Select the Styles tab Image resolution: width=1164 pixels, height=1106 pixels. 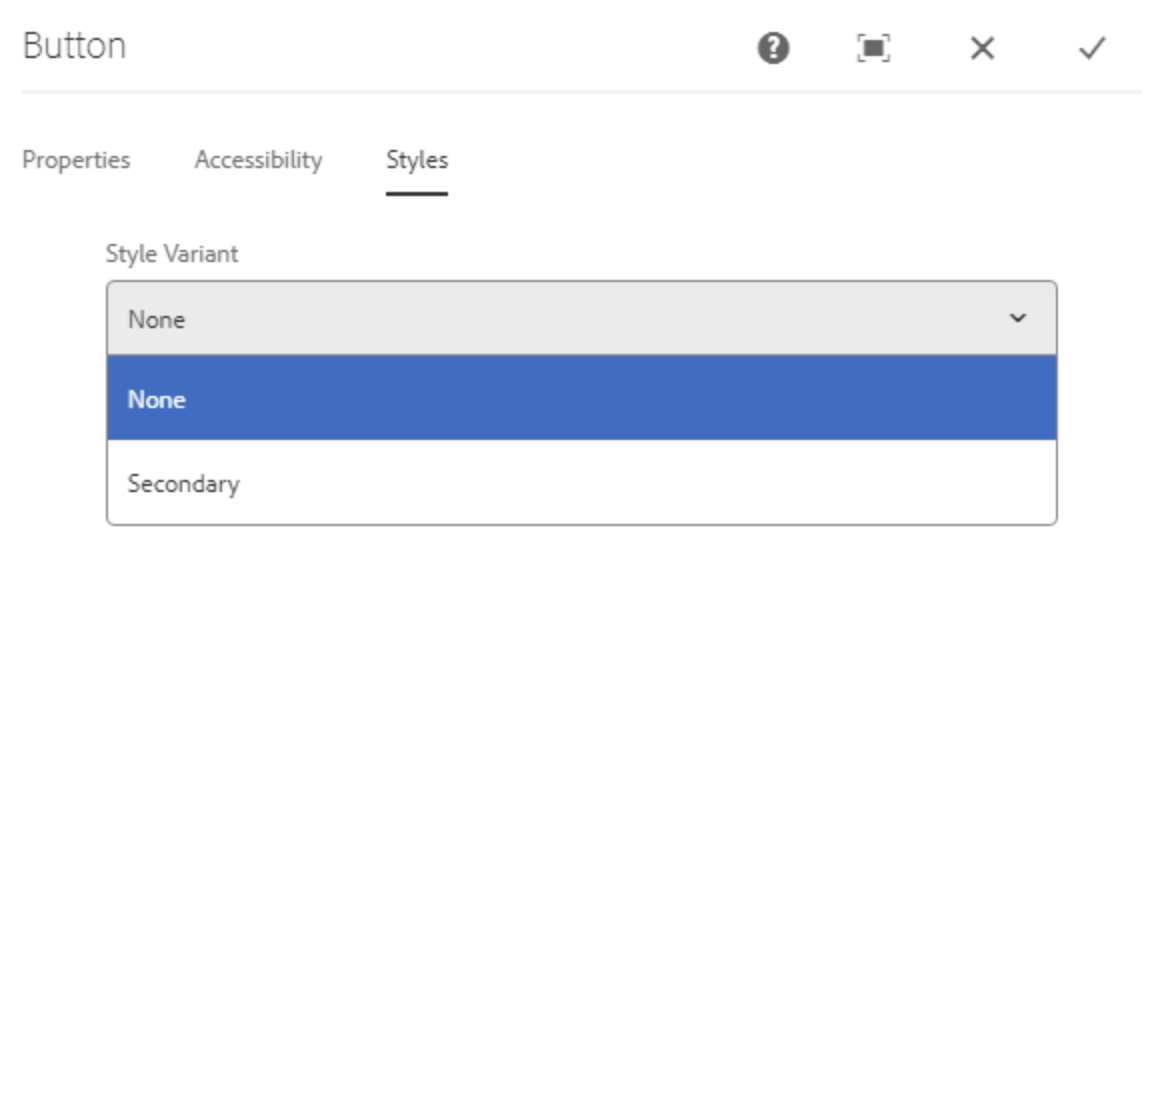(416, 160)
